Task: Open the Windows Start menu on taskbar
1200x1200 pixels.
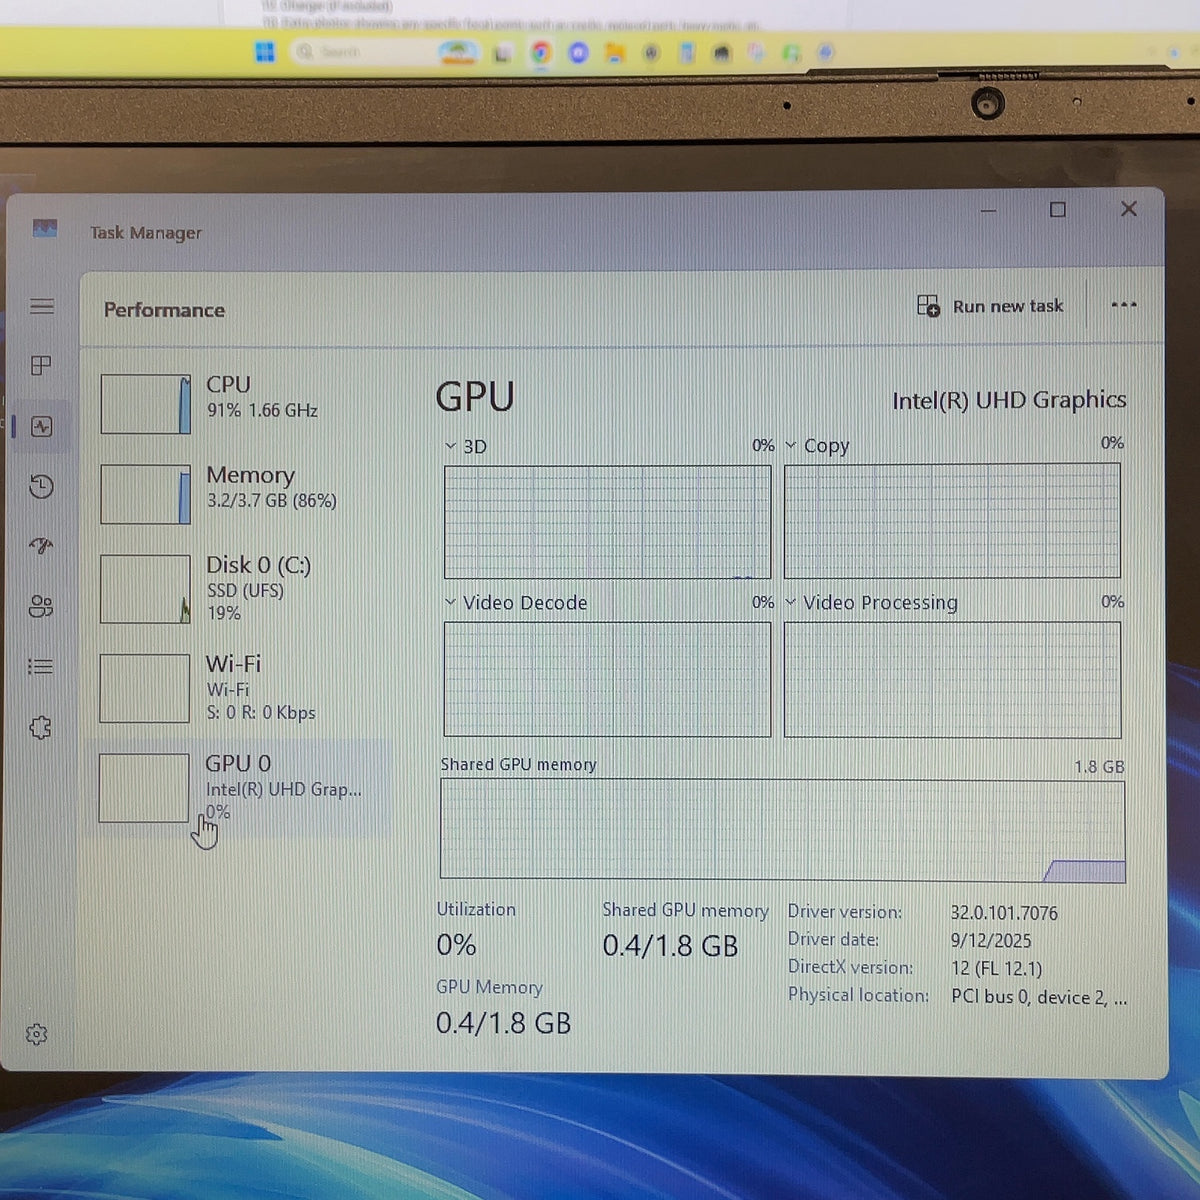Action: (x=265, y=52)
